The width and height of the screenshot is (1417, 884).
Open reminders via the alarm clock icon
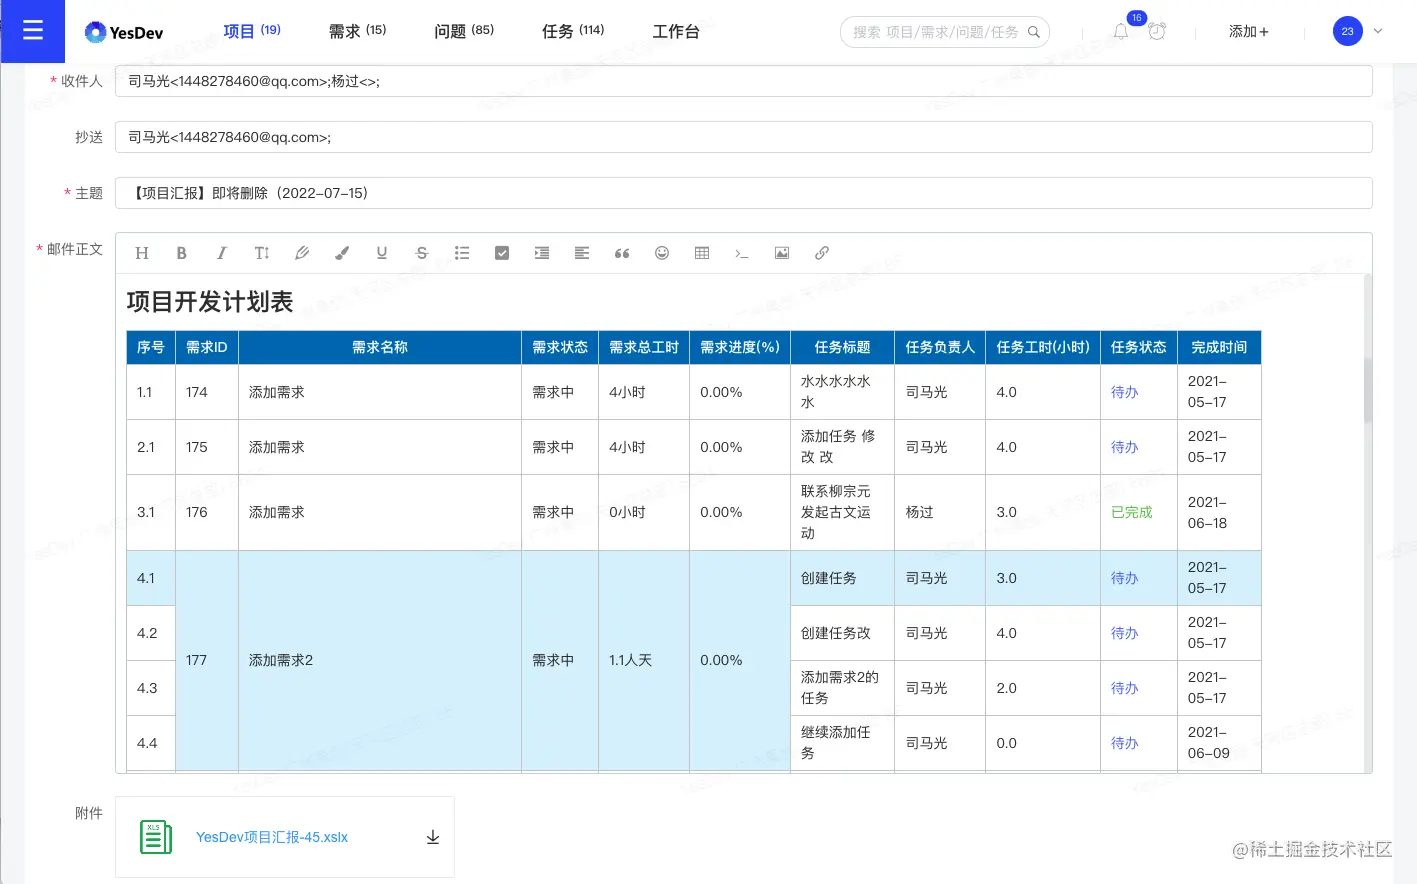click(x=1157, y=31)
